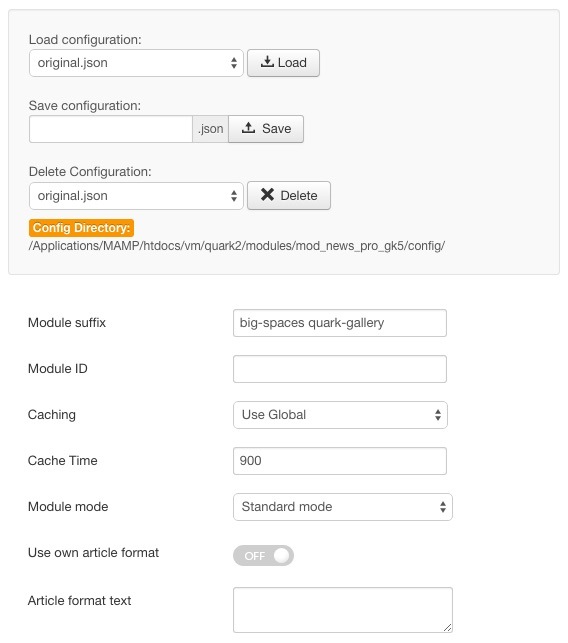Screen dimensions: 568x643
Task: Click the Load configuration dropdown arrows
Action: [234, 63]
